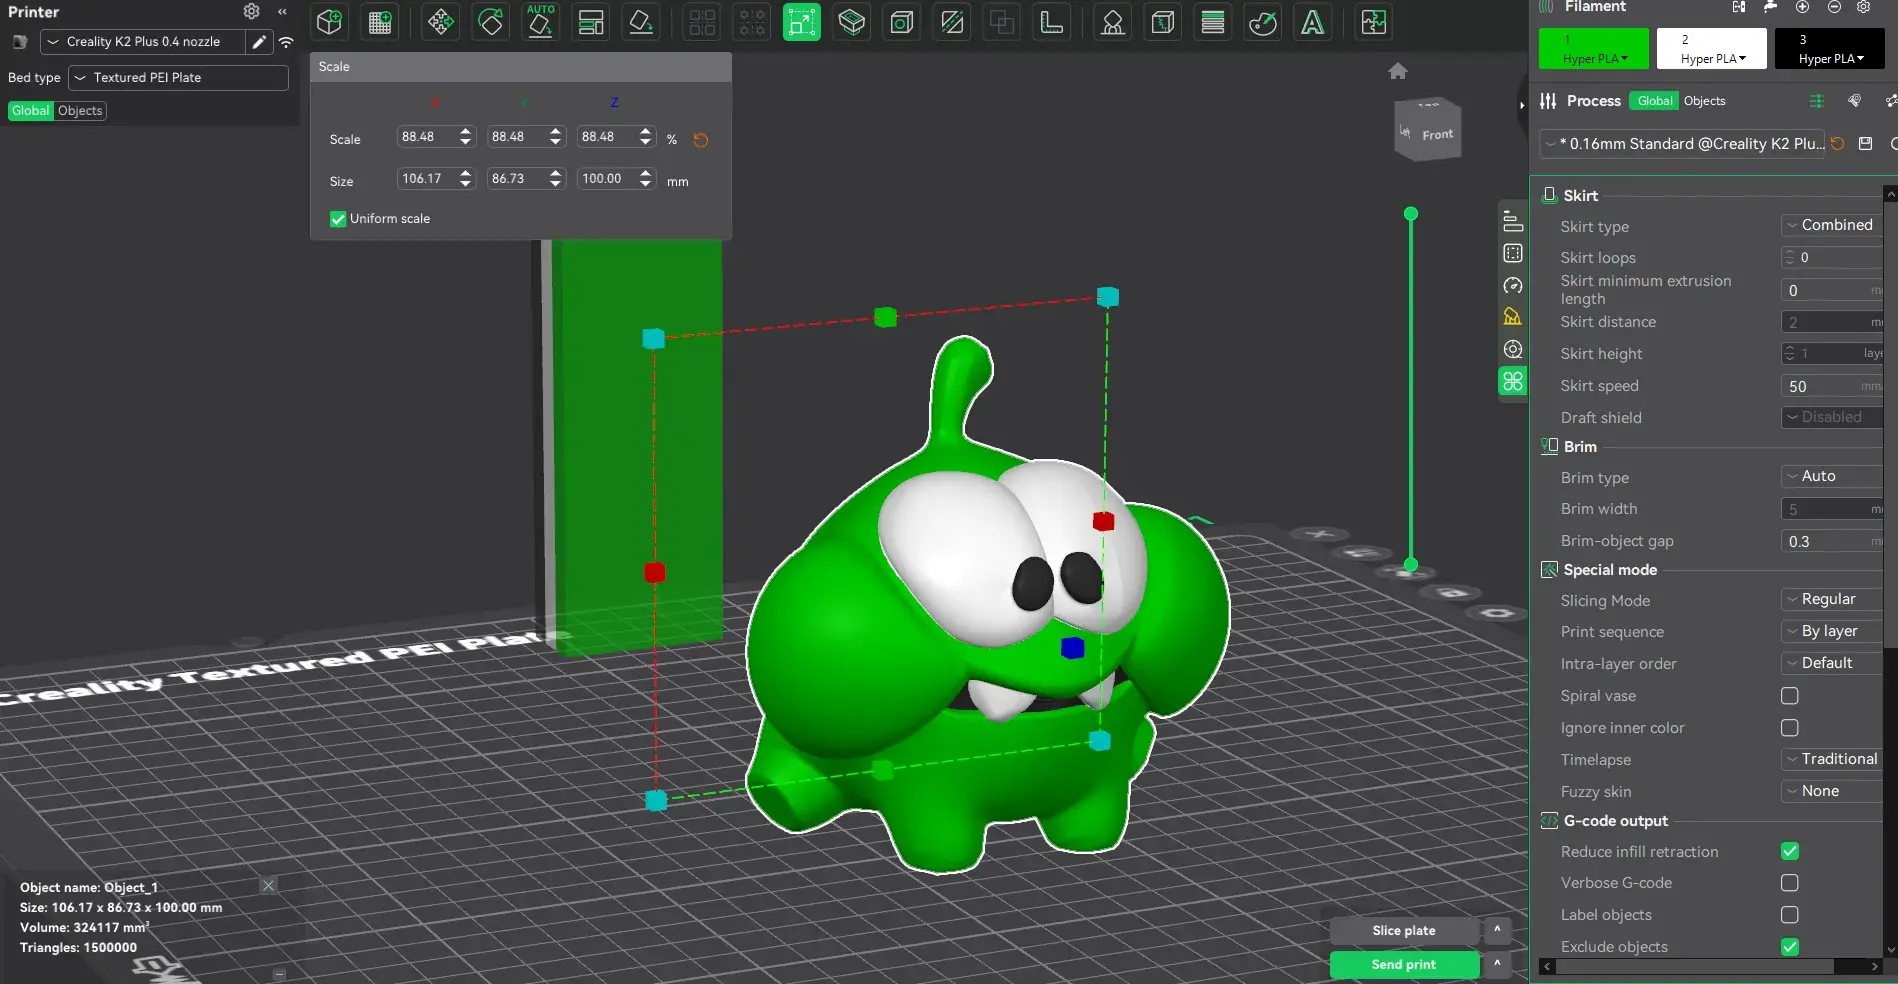Image resolution: width=1898 pixels, height=984 pixels.
Task: Select the Process Global tab
Action: point(1654,101)
